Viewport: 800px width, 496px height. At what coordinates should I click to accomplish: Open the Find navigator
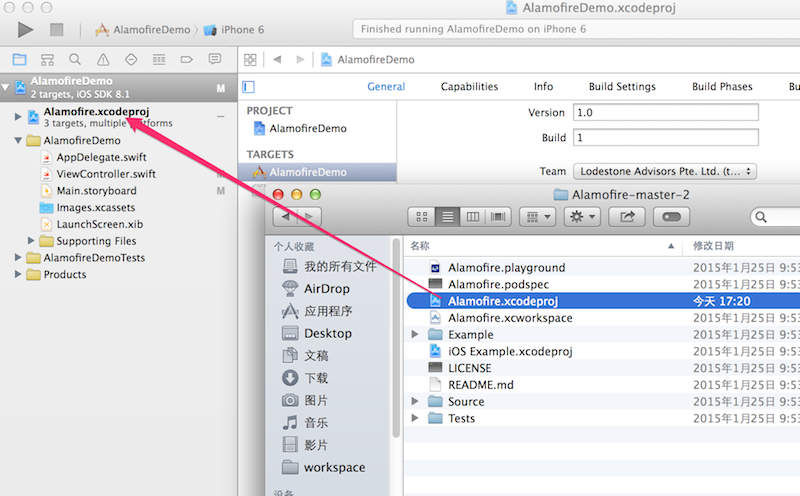tap(75, 60)
